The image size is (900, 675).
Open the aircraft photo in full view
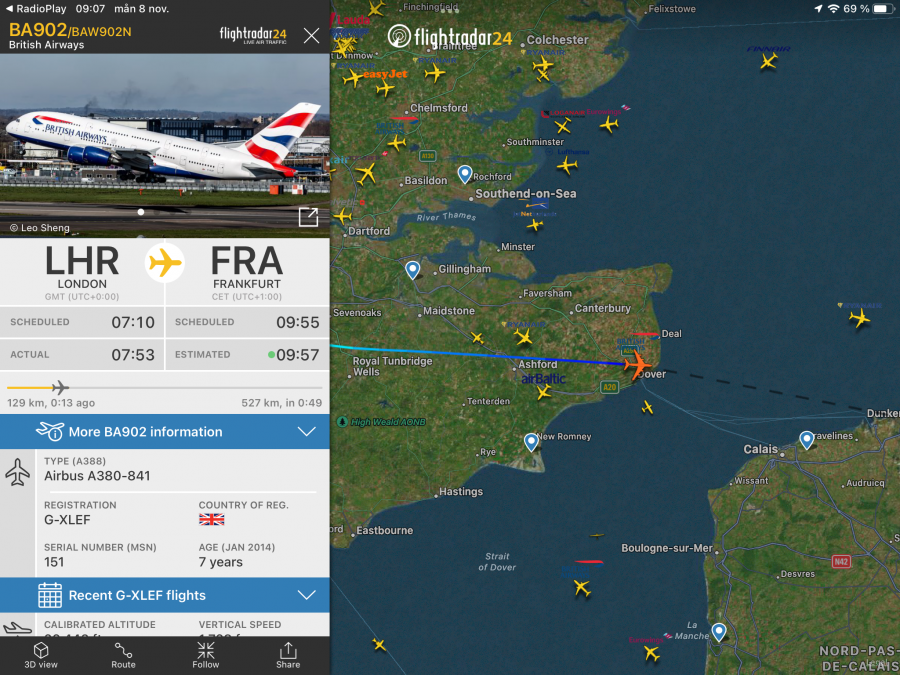click(308, 217)
